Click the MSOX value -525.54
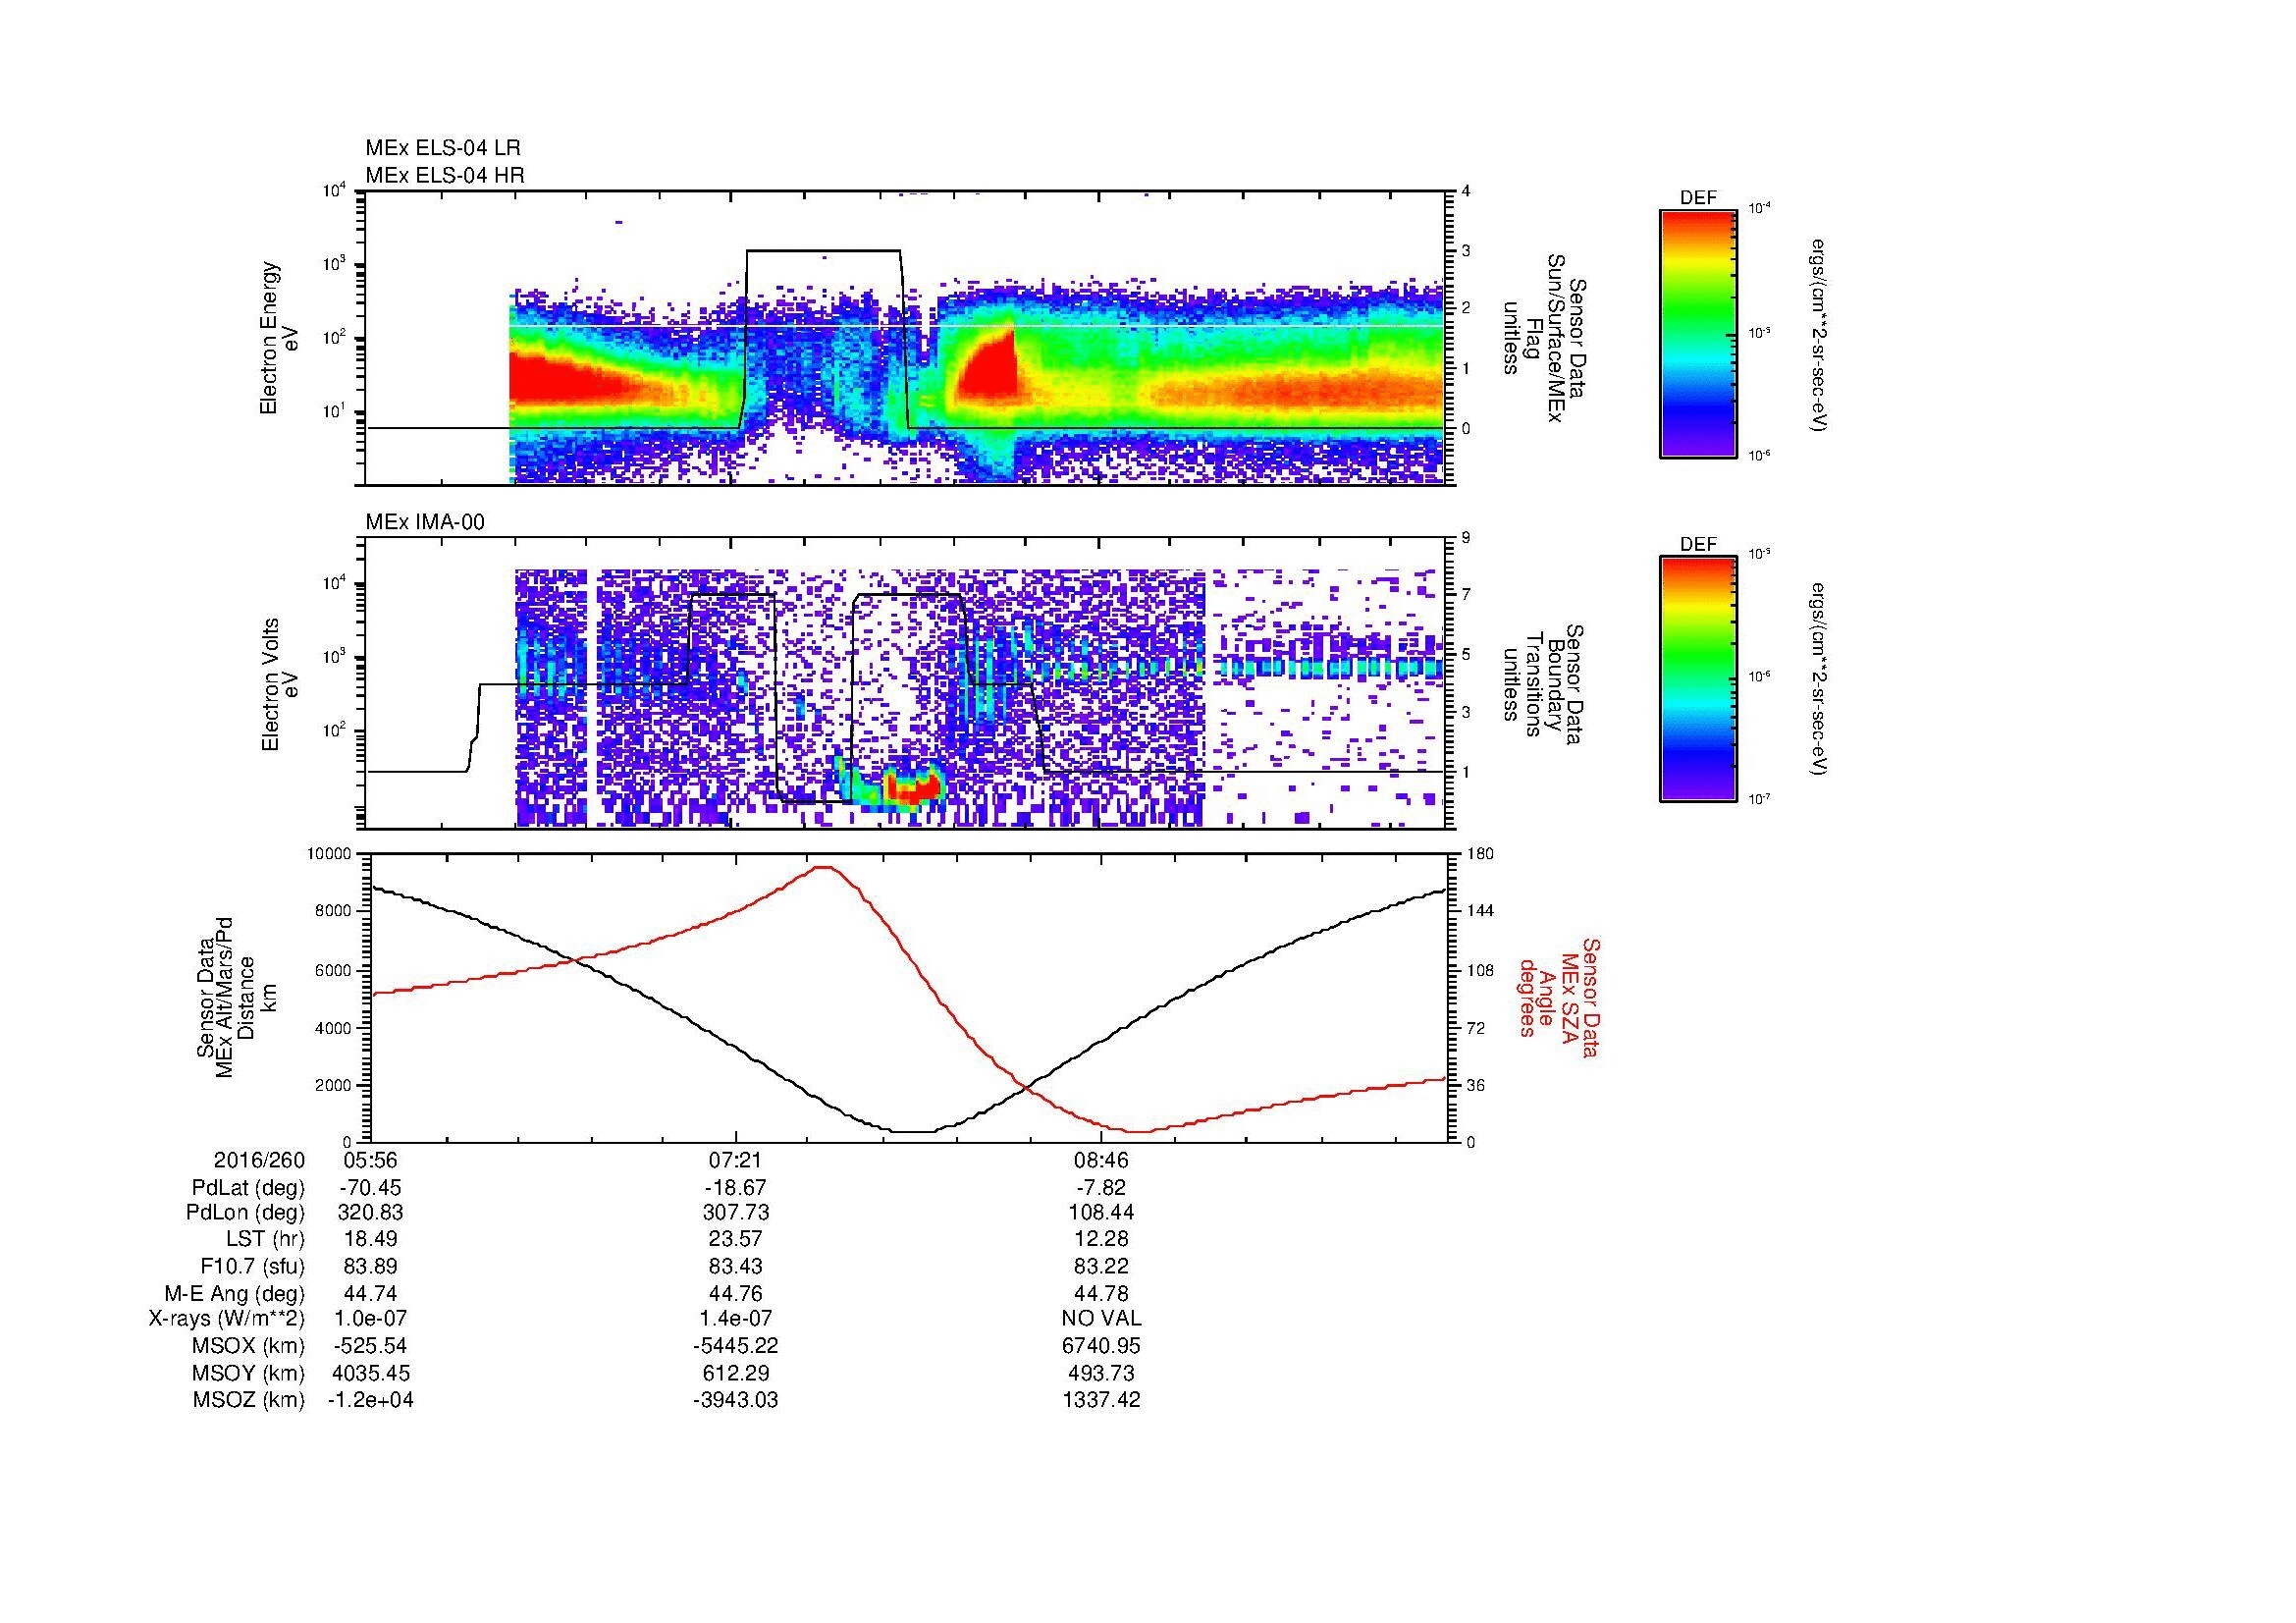Viewport: 2296px width, 1623px height. click(371, 1346)
